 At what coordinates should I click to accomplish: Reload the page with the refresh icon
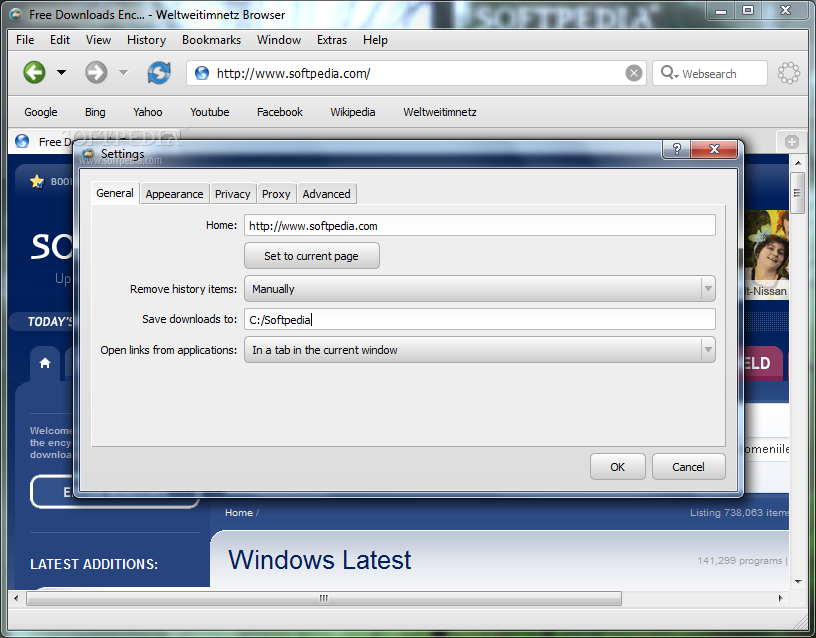[159, 72]
